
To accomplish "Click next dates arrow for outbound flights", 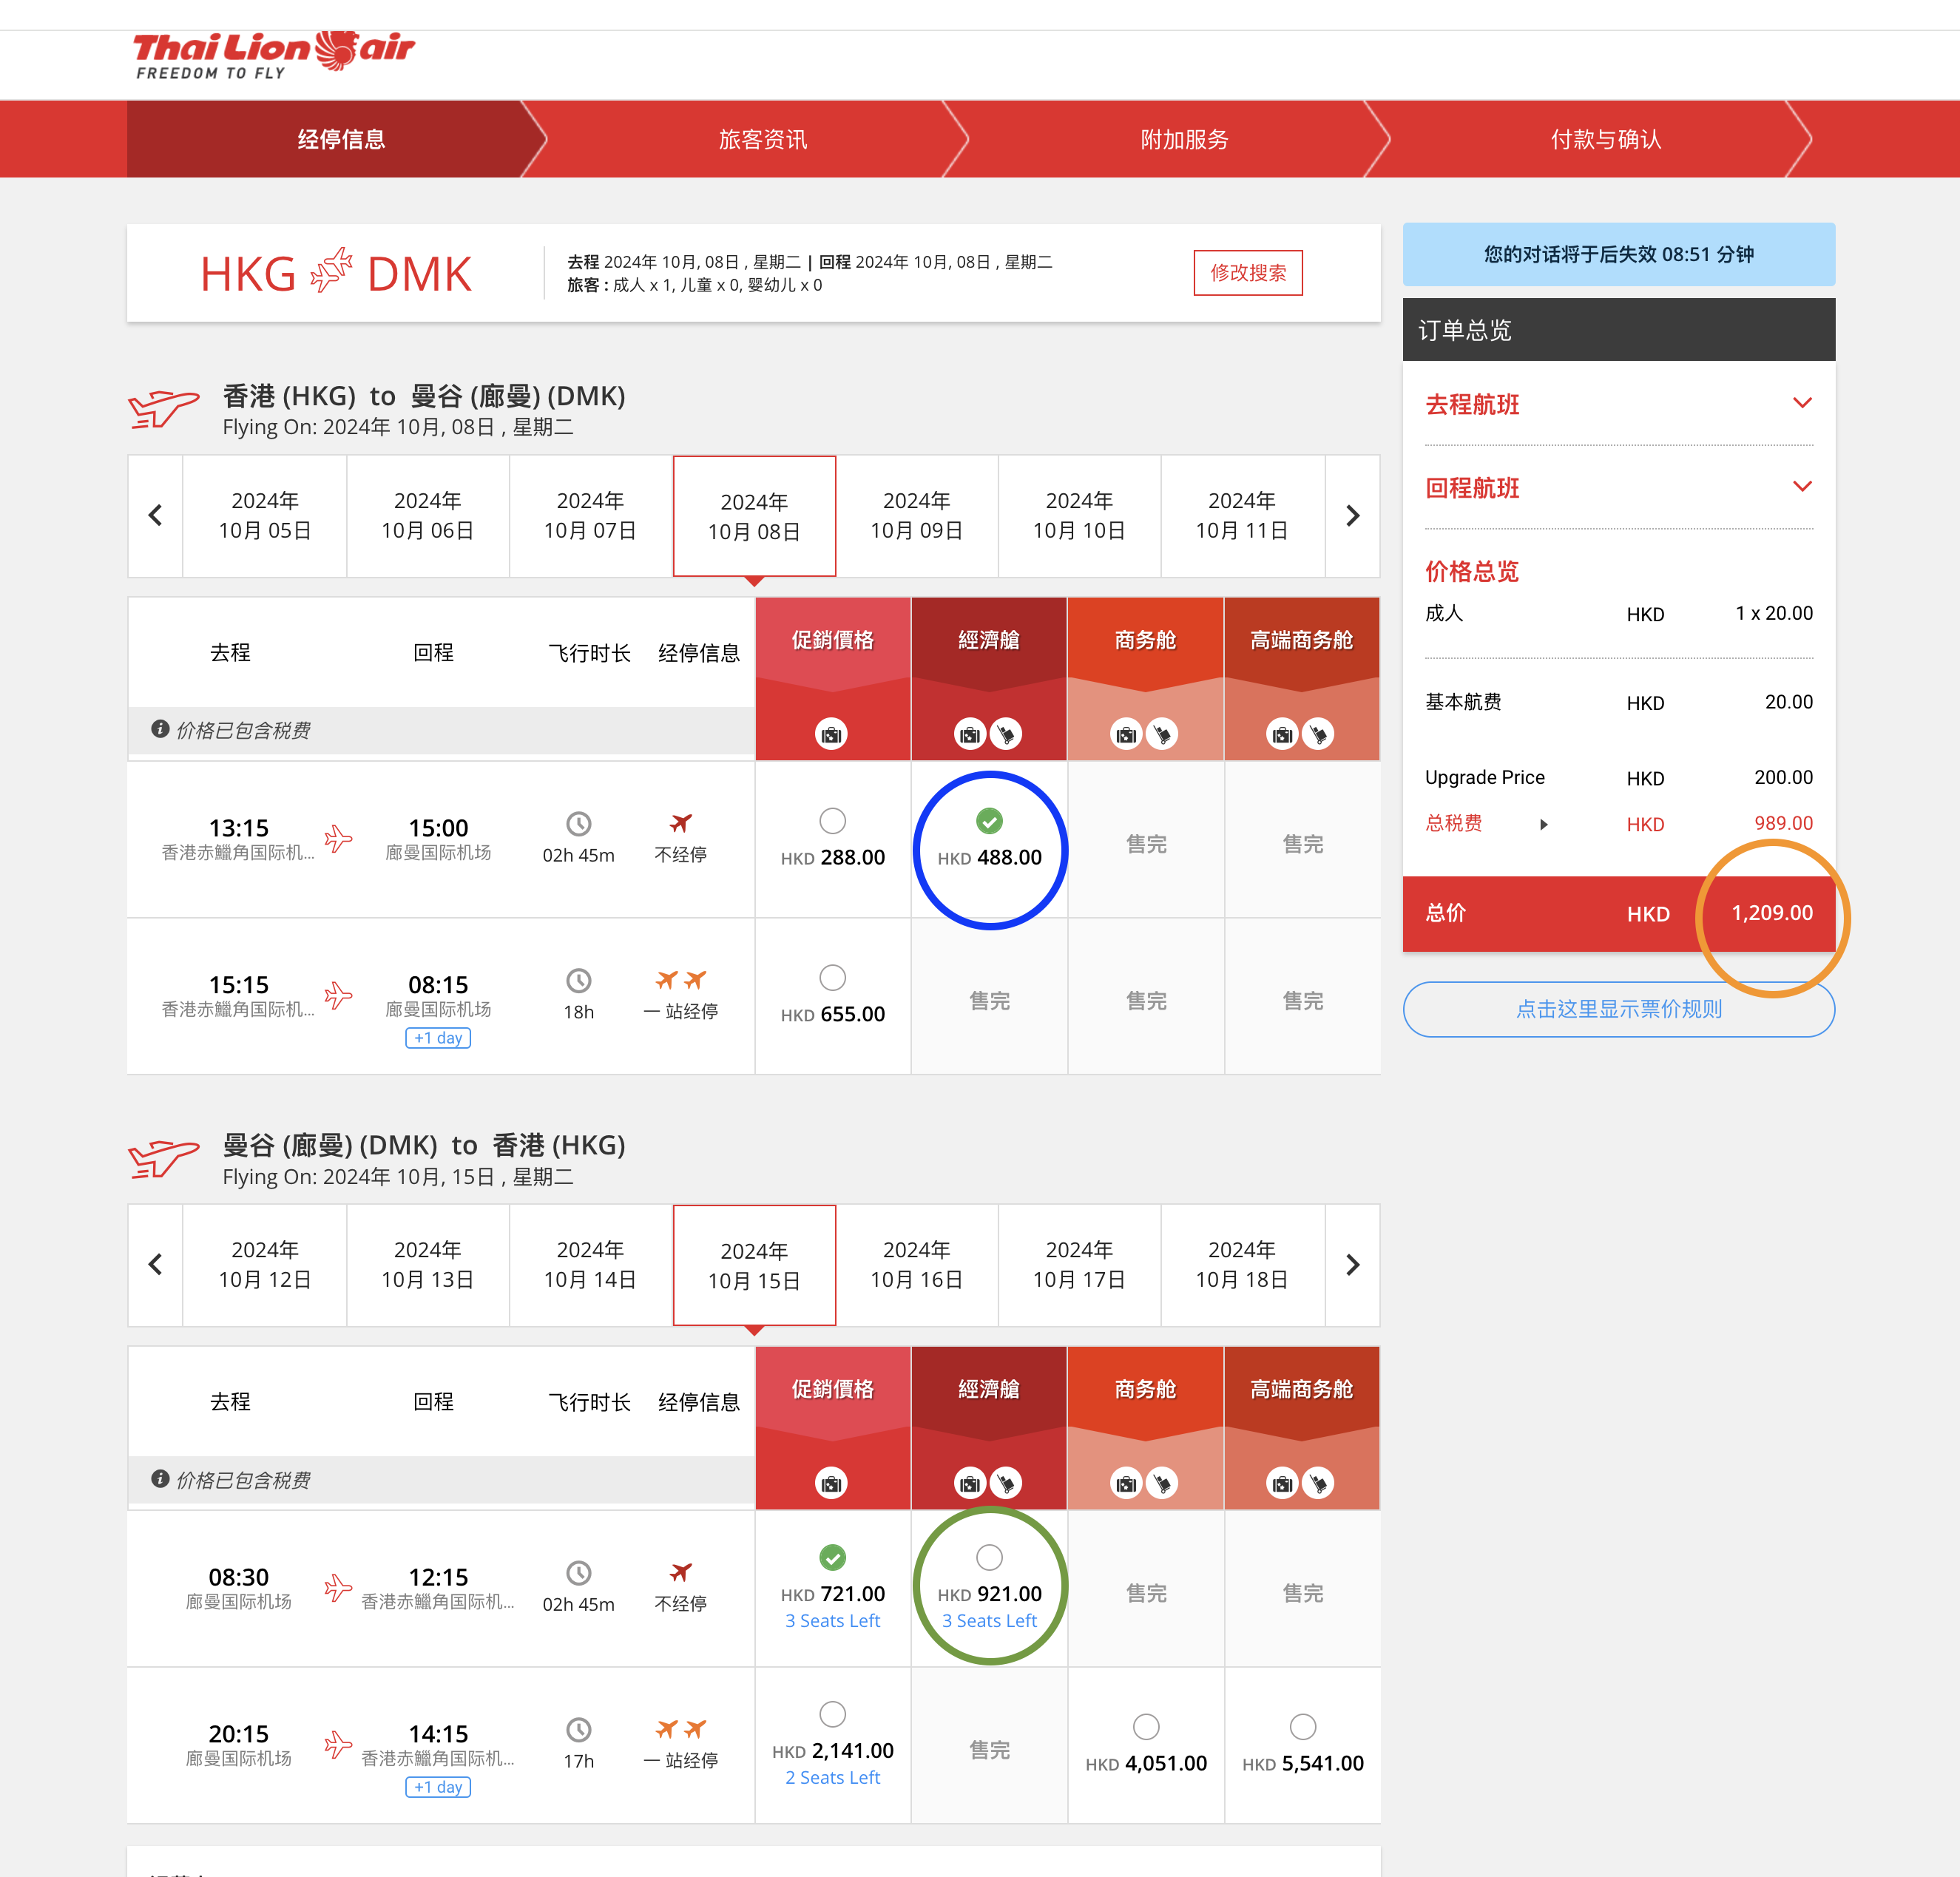I will 1352,516.
